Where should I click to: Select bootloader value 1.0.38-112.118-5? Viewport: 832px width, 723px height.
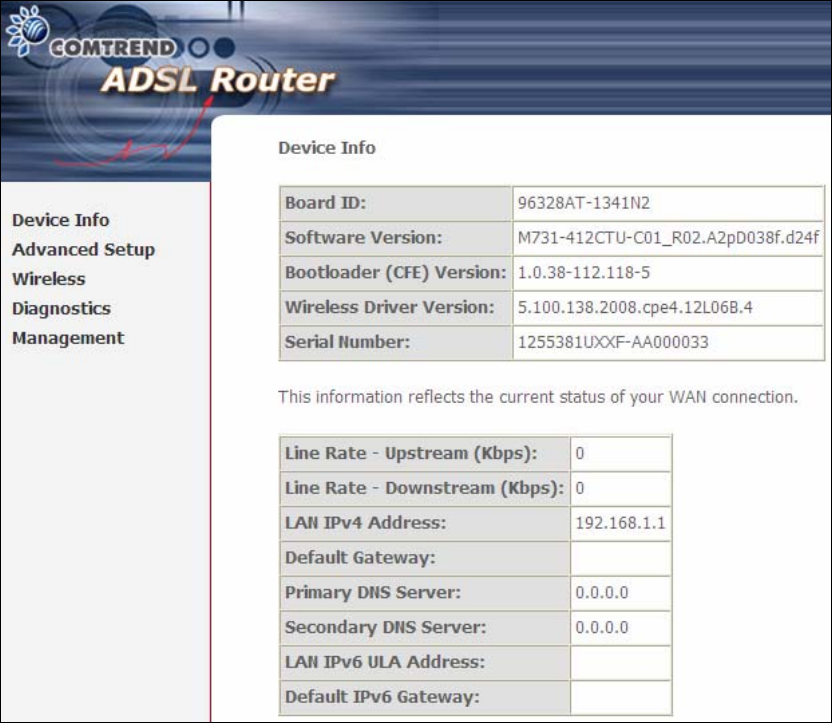(584, 273)
